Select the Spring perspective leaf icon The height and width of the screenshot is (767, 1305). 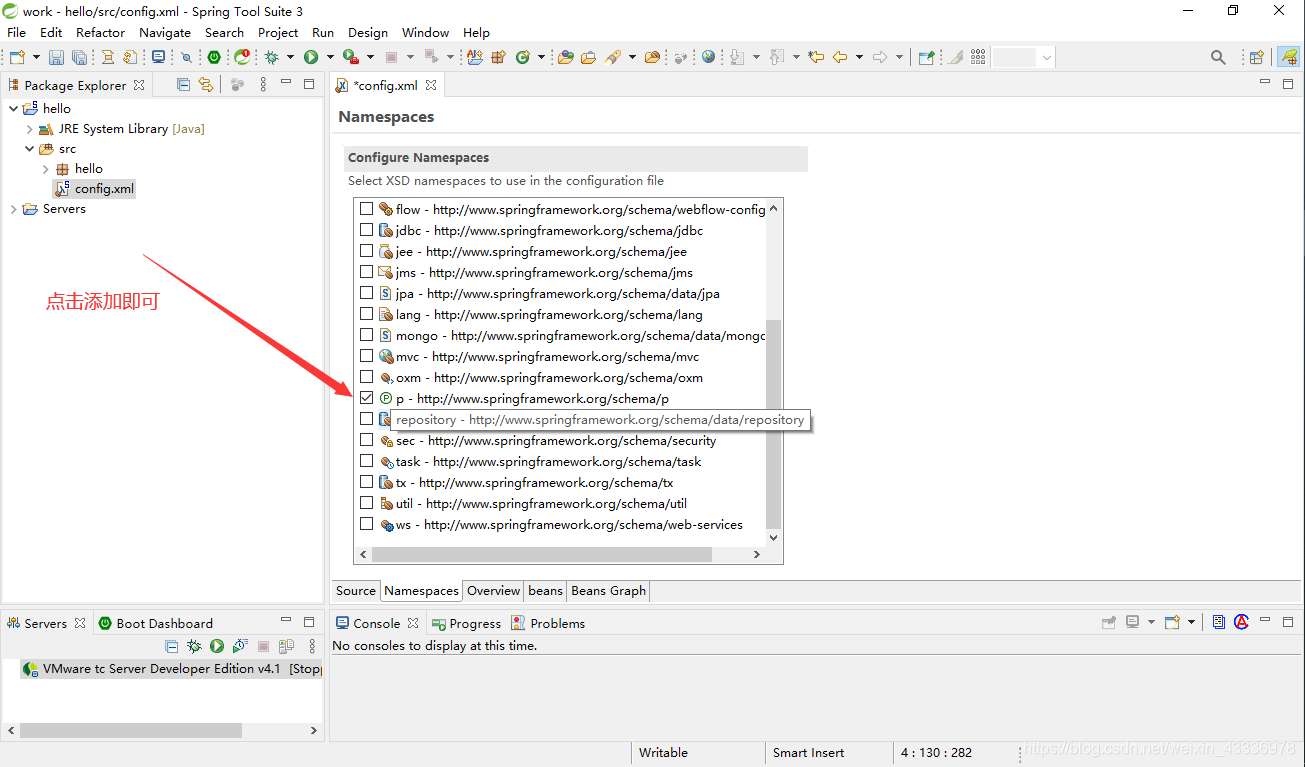(1288, 57)
